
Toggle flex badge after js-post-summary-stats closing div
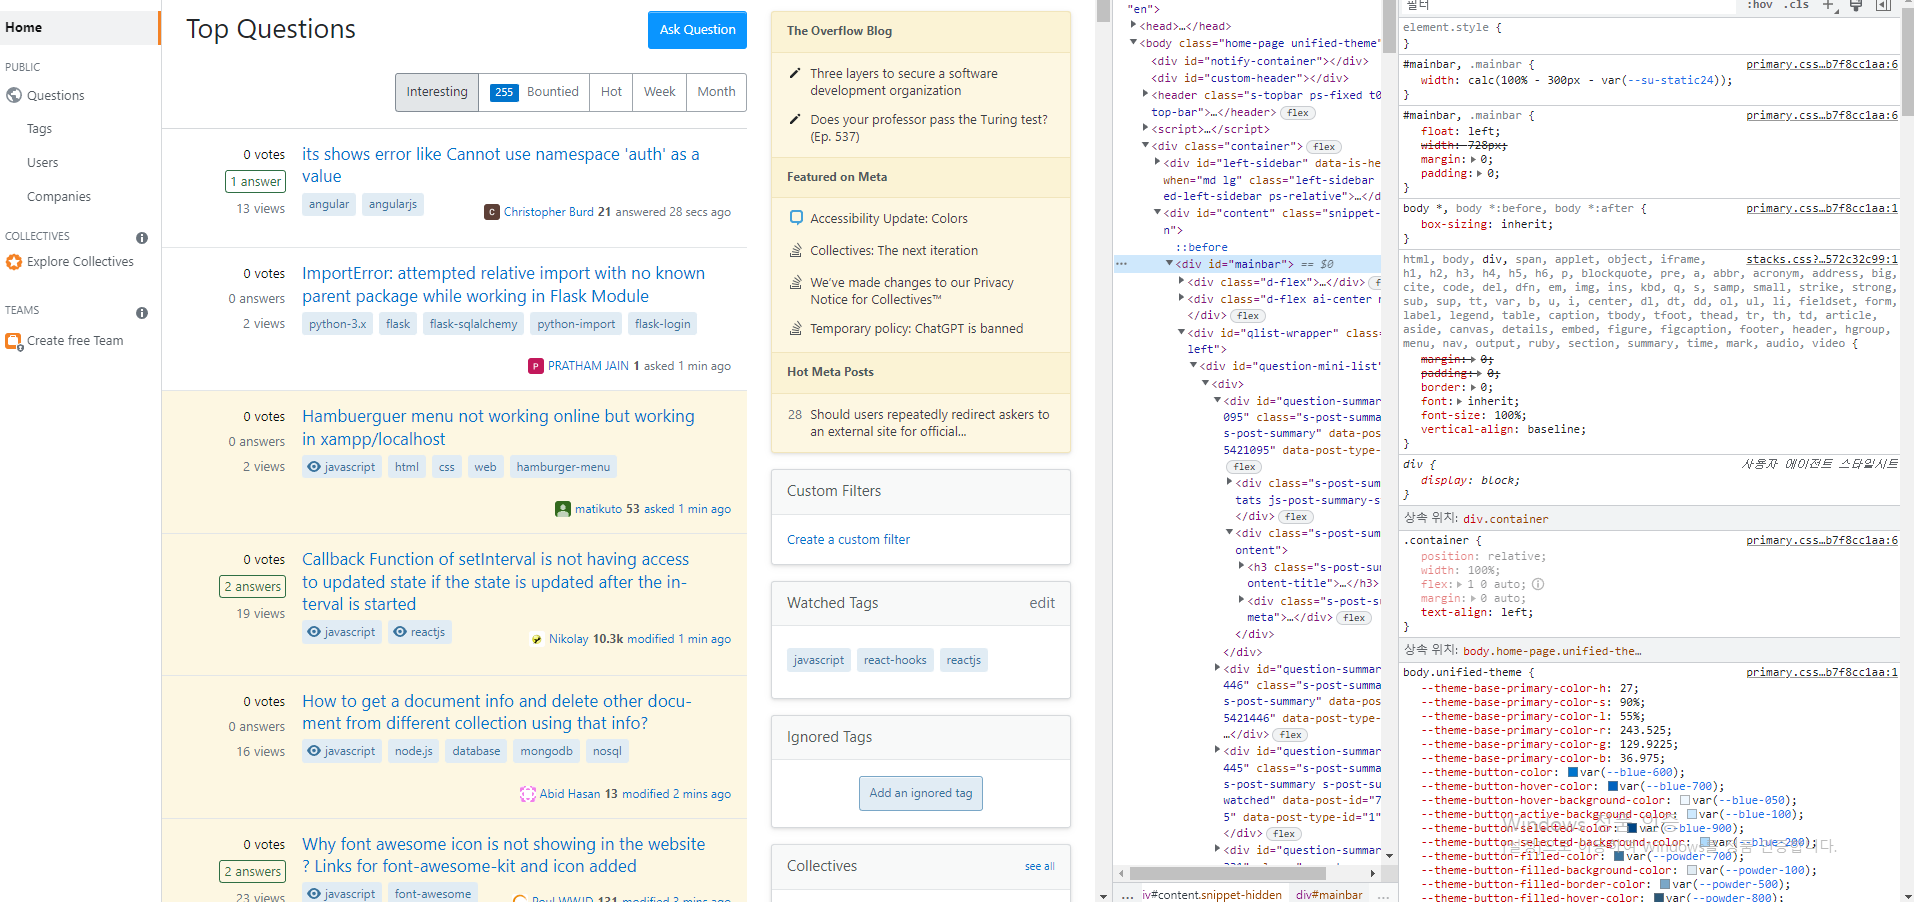[x=1297, y=517]
